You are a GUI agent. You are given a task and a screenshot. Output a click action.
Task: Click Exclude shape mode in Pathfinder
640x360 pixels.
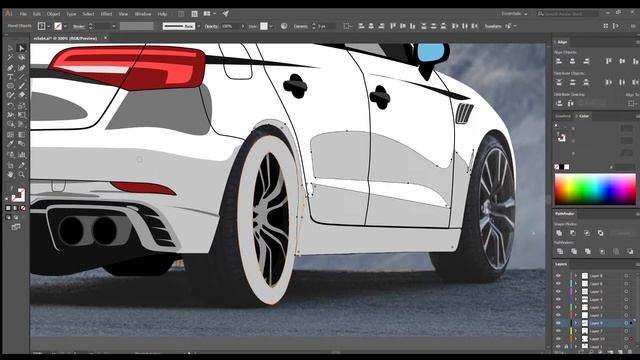coord(600,233)
